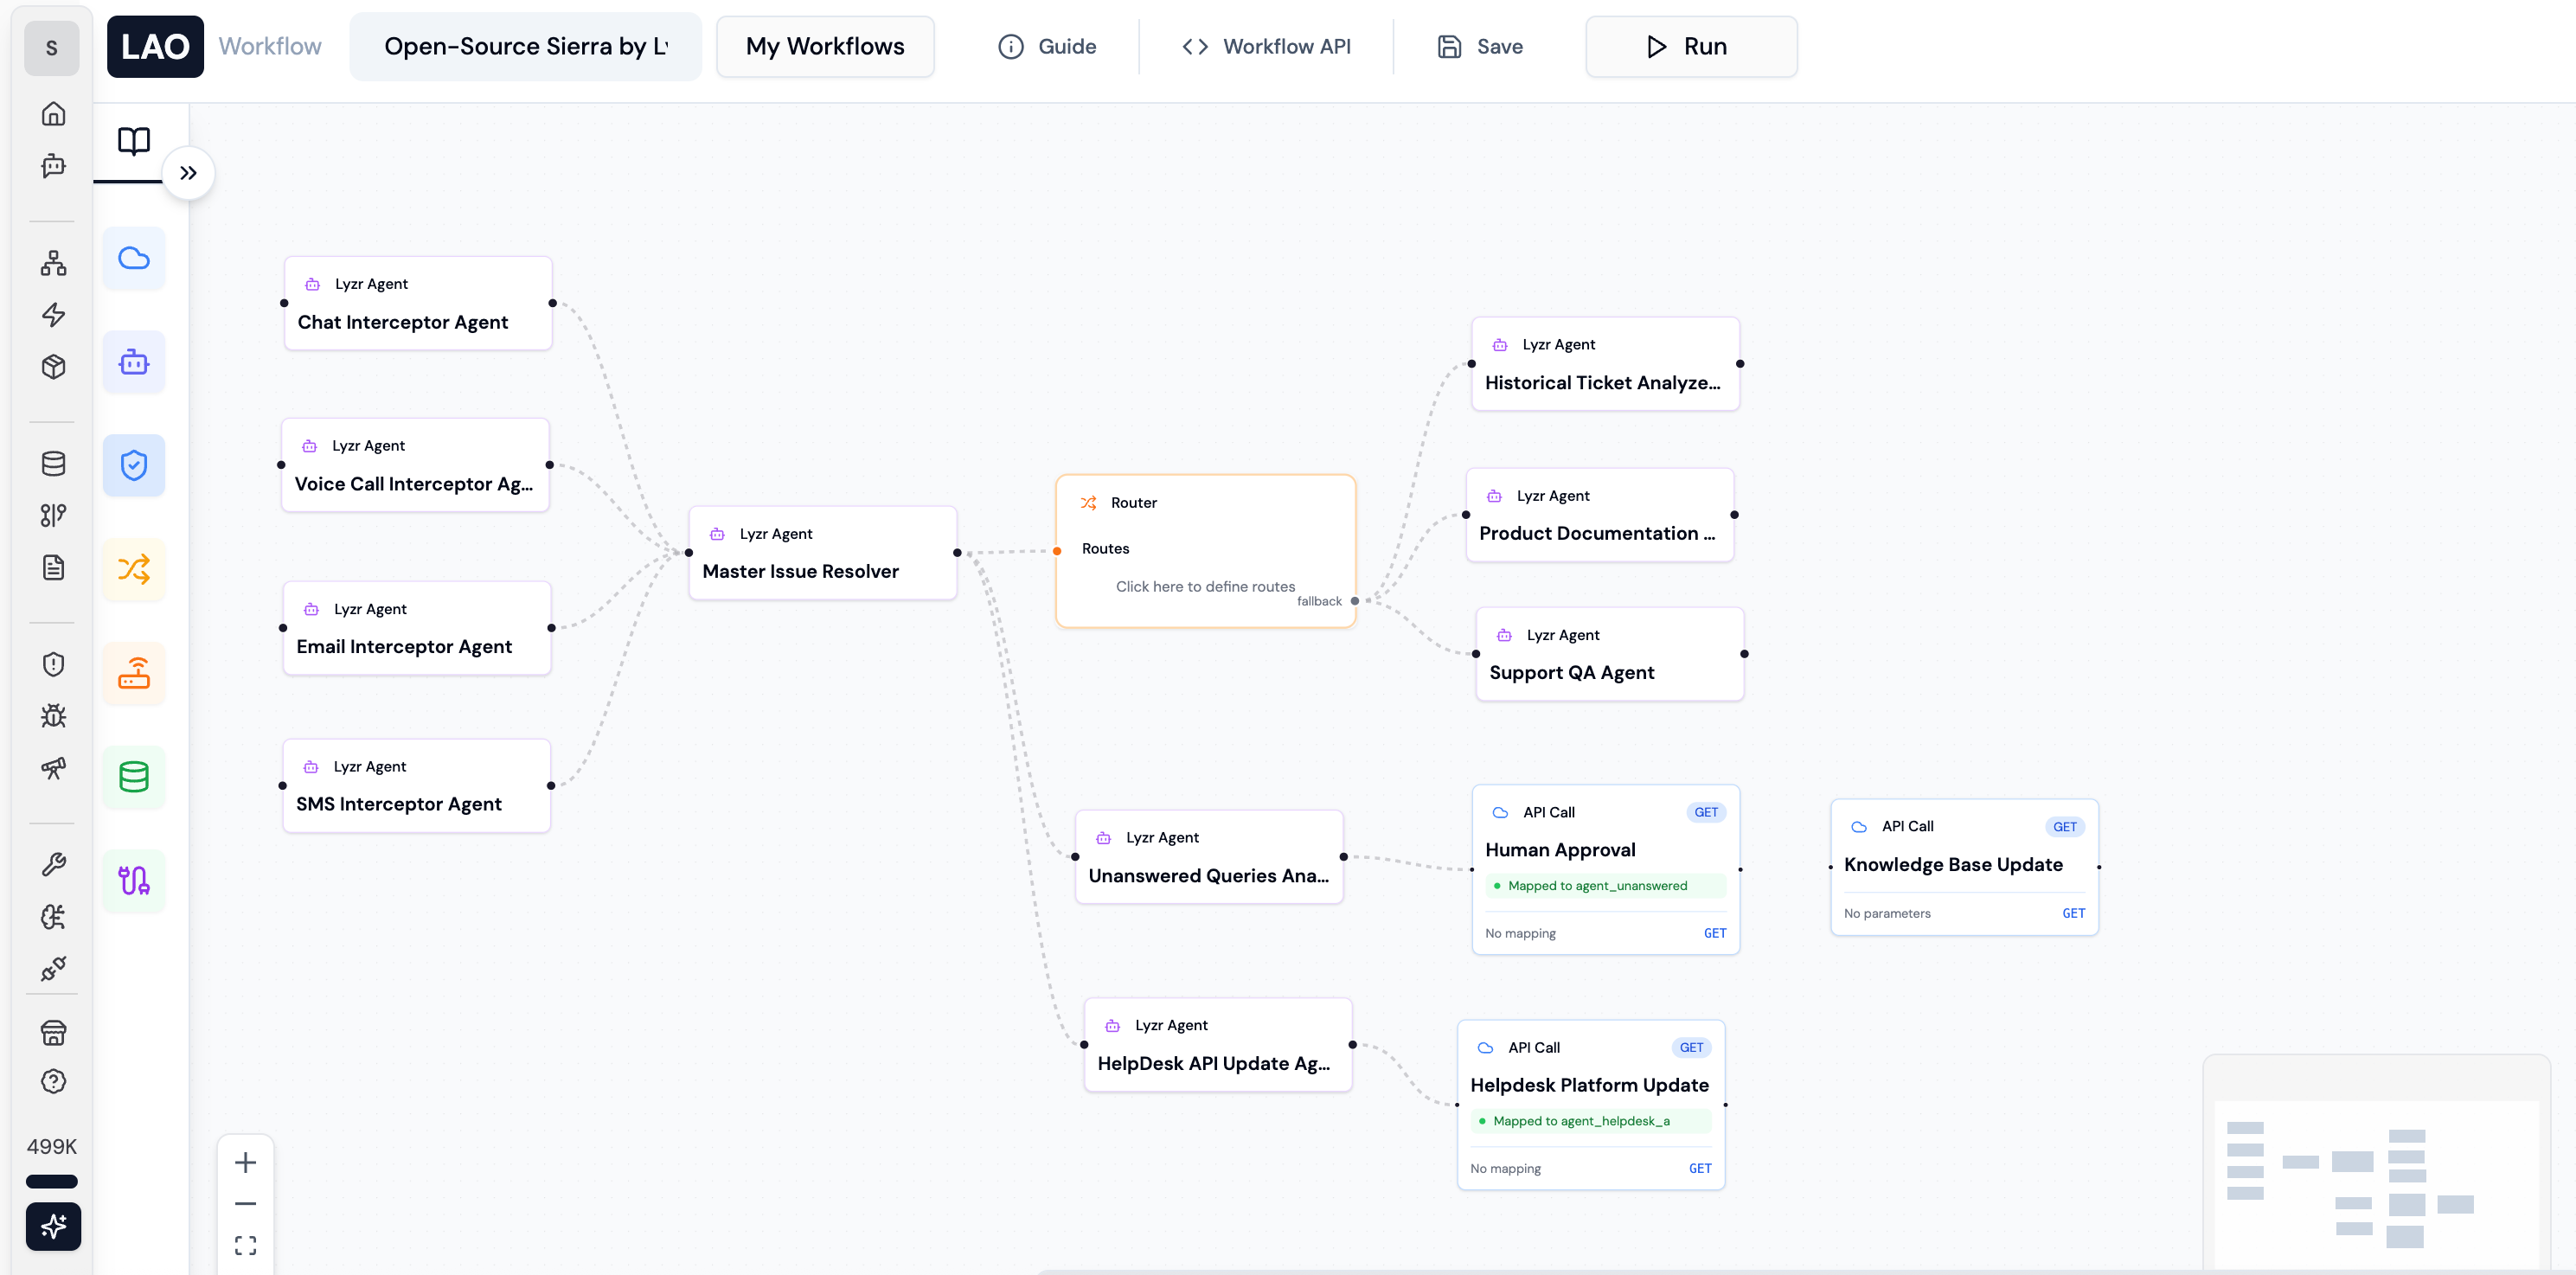Viewport: 2576px width, 1275px height.
Task: Open the help question mark icon
Action: click(53, 1082)
